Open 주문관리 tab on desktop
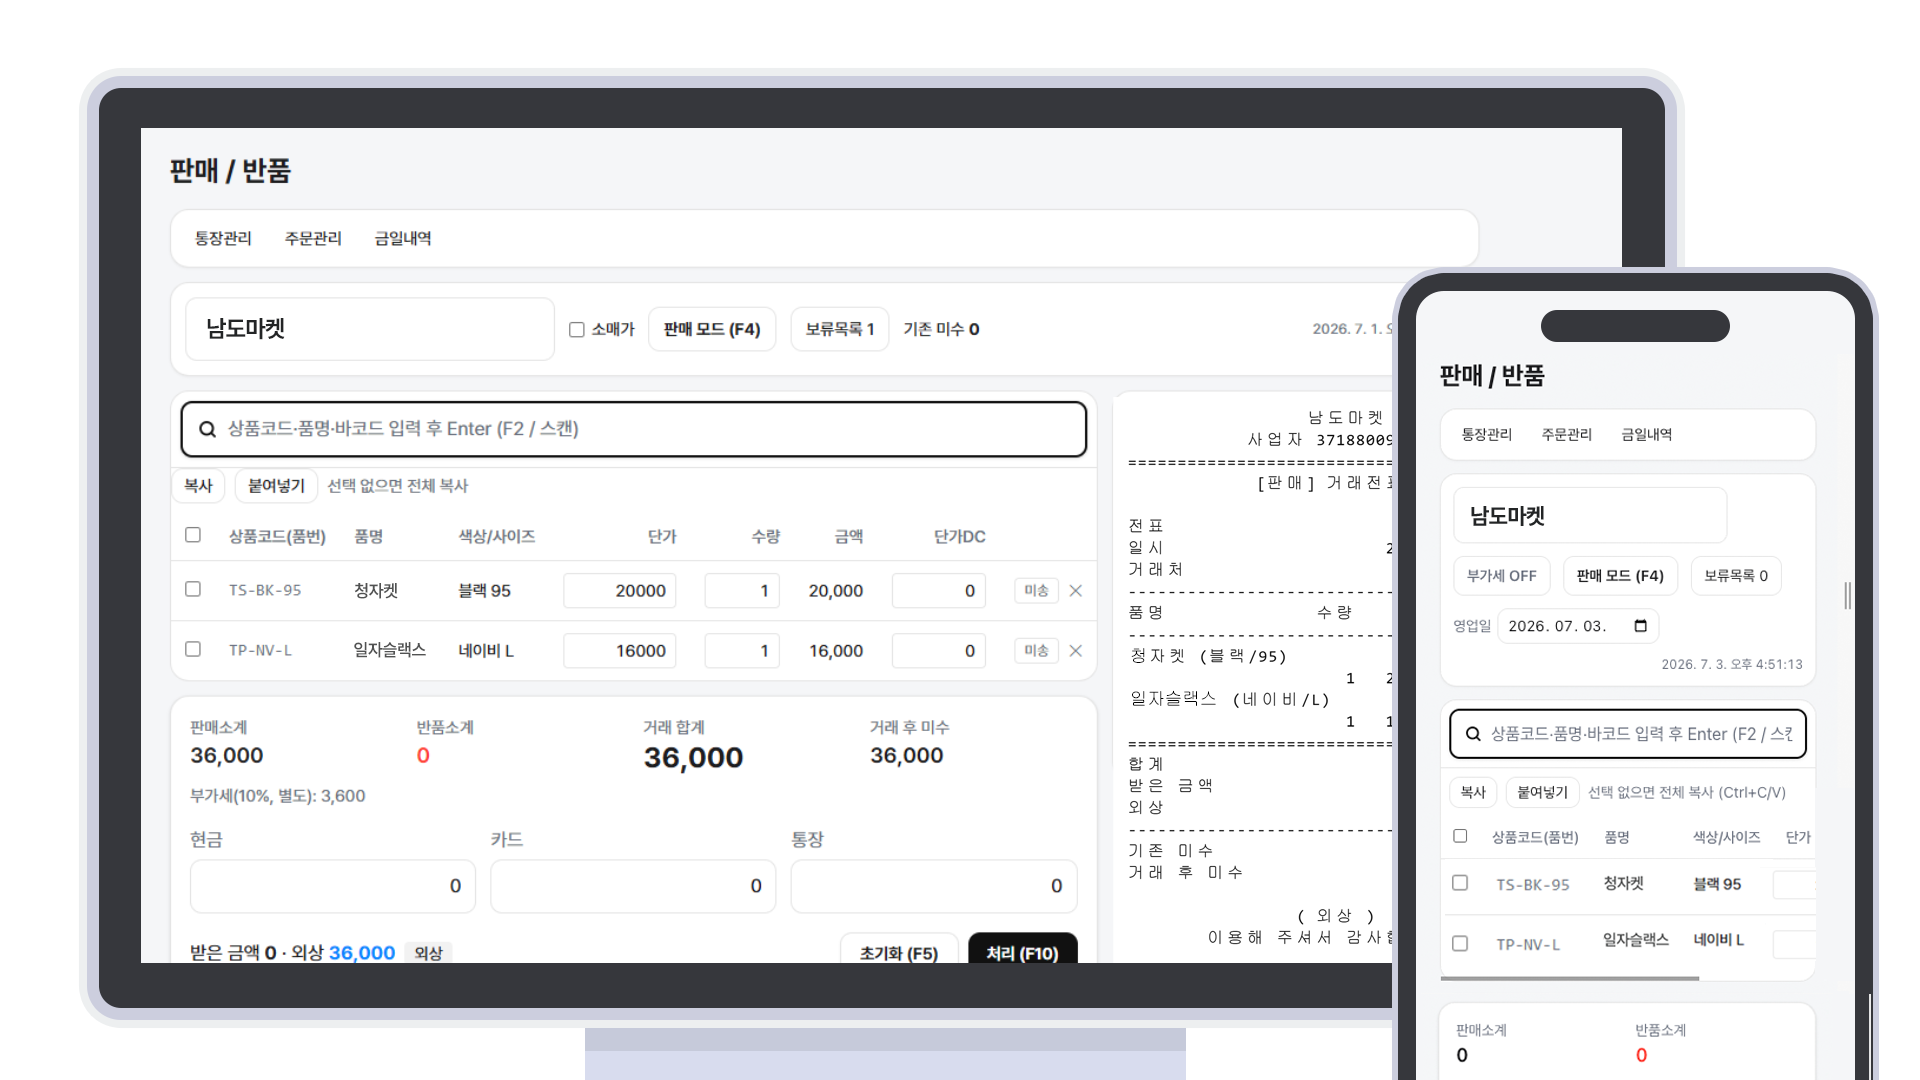Screen dimensions: 1920x1080 [313, 238]
